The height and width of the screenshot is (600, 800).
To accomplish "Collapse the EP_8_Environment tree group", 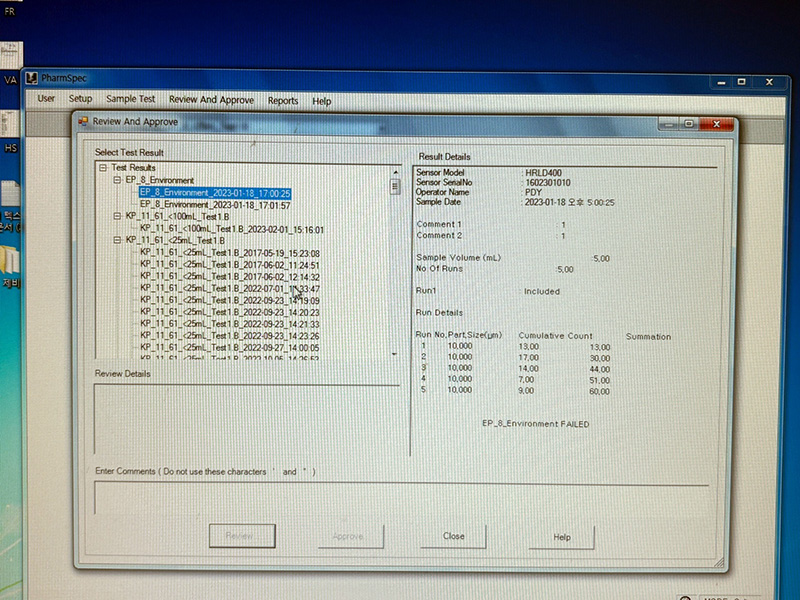I will click(x=117, y=180).
